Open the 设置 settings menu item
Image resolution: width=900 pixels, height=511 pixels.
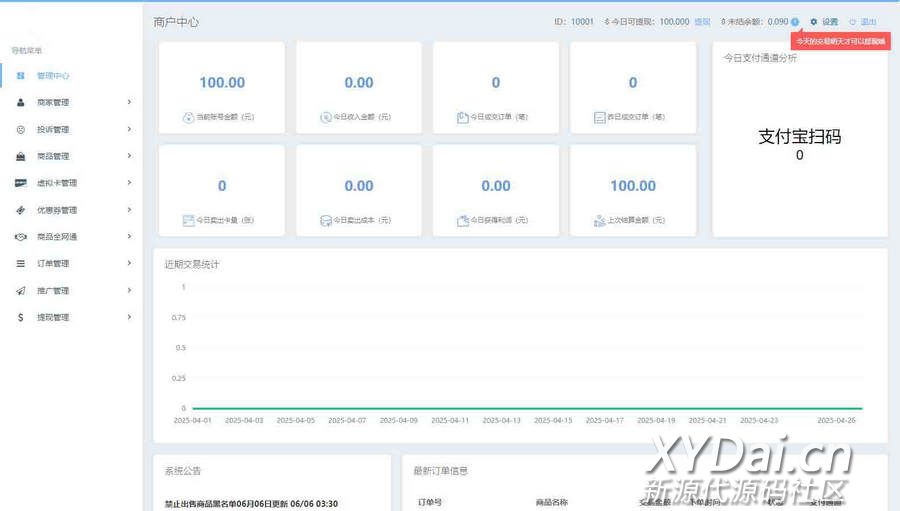point(825,21)
